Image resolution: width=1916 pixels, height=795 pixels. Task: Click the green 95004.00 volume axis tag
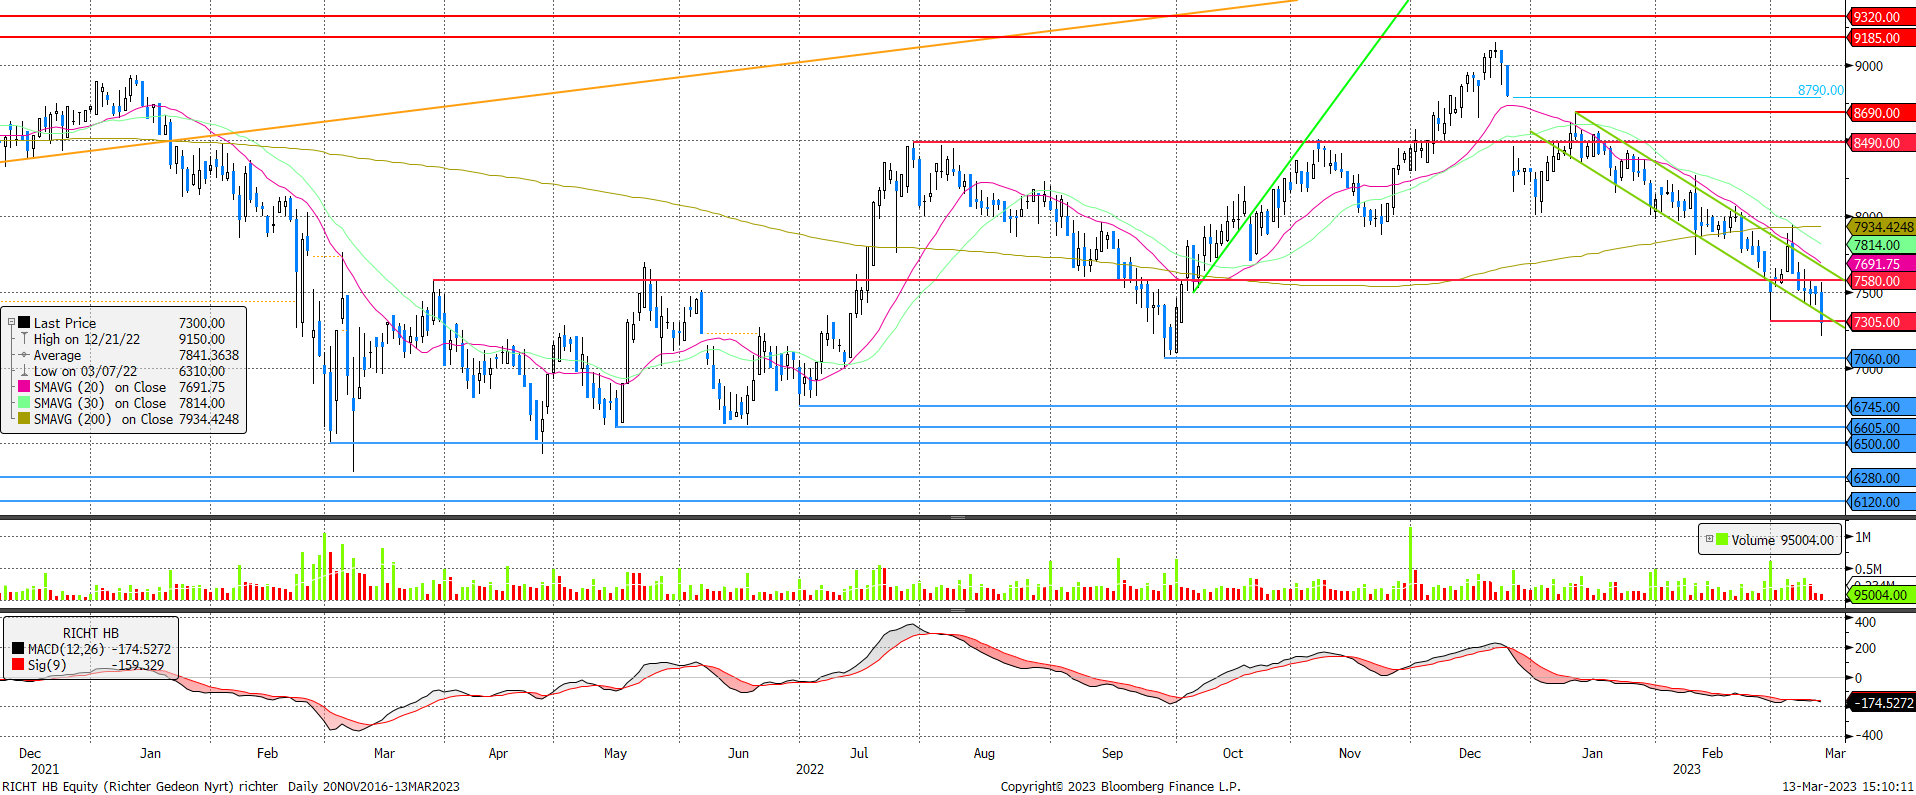[1880, 595]
